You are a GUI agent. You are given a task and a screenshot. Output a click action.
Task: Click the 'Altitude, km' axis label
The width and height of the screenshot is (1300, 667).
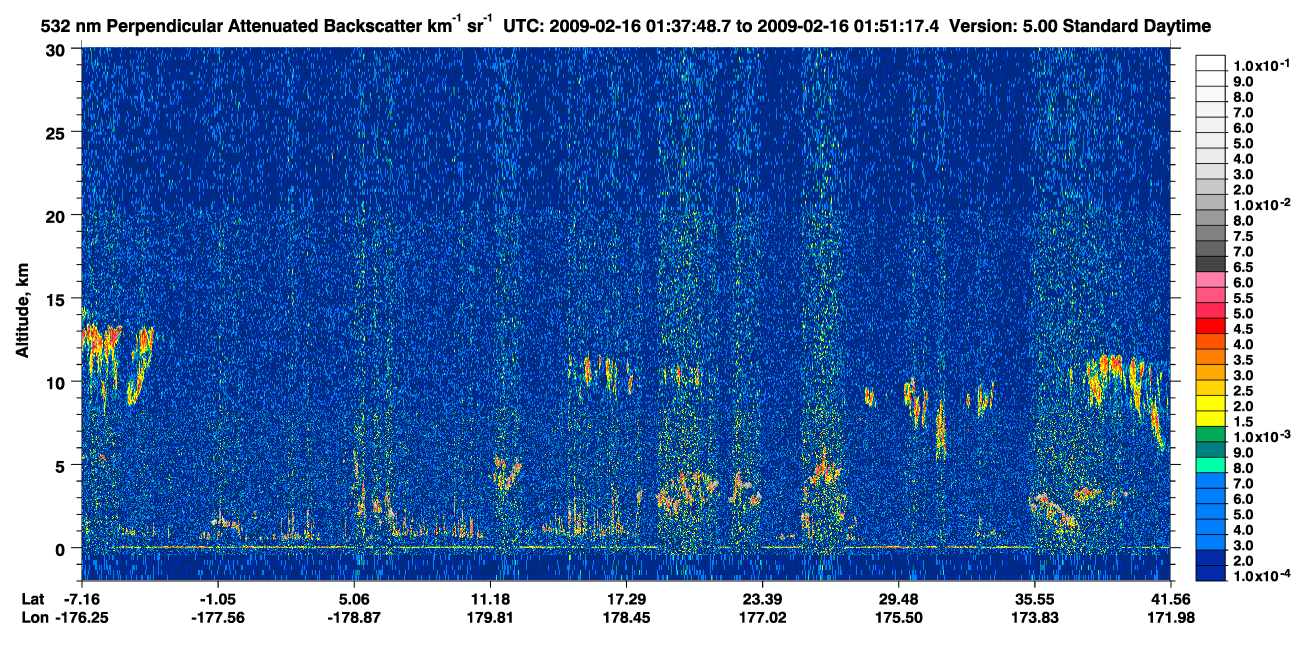coord(22,313)
